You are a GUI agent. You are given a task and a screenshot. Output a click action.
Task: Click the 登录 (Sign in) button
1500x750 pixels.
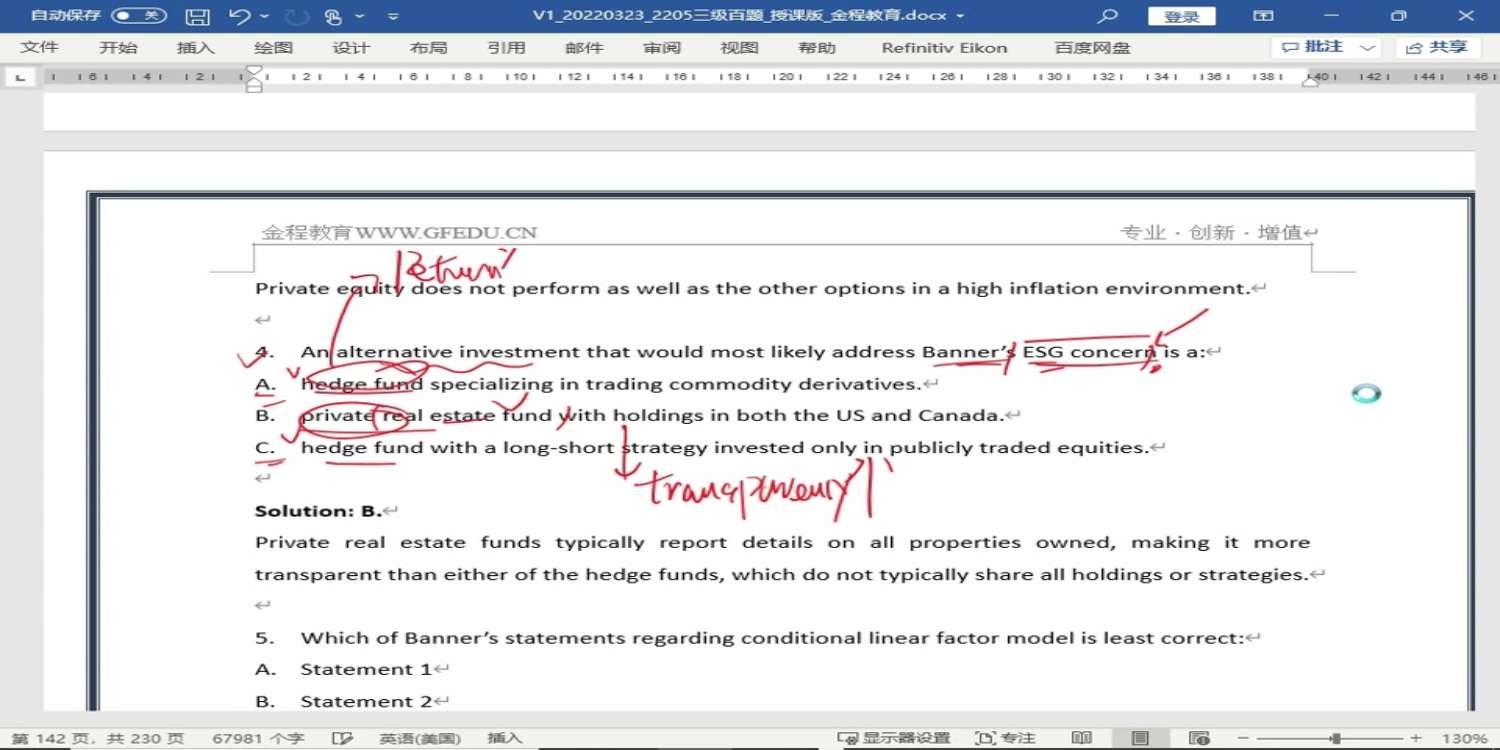point(1181,16)
